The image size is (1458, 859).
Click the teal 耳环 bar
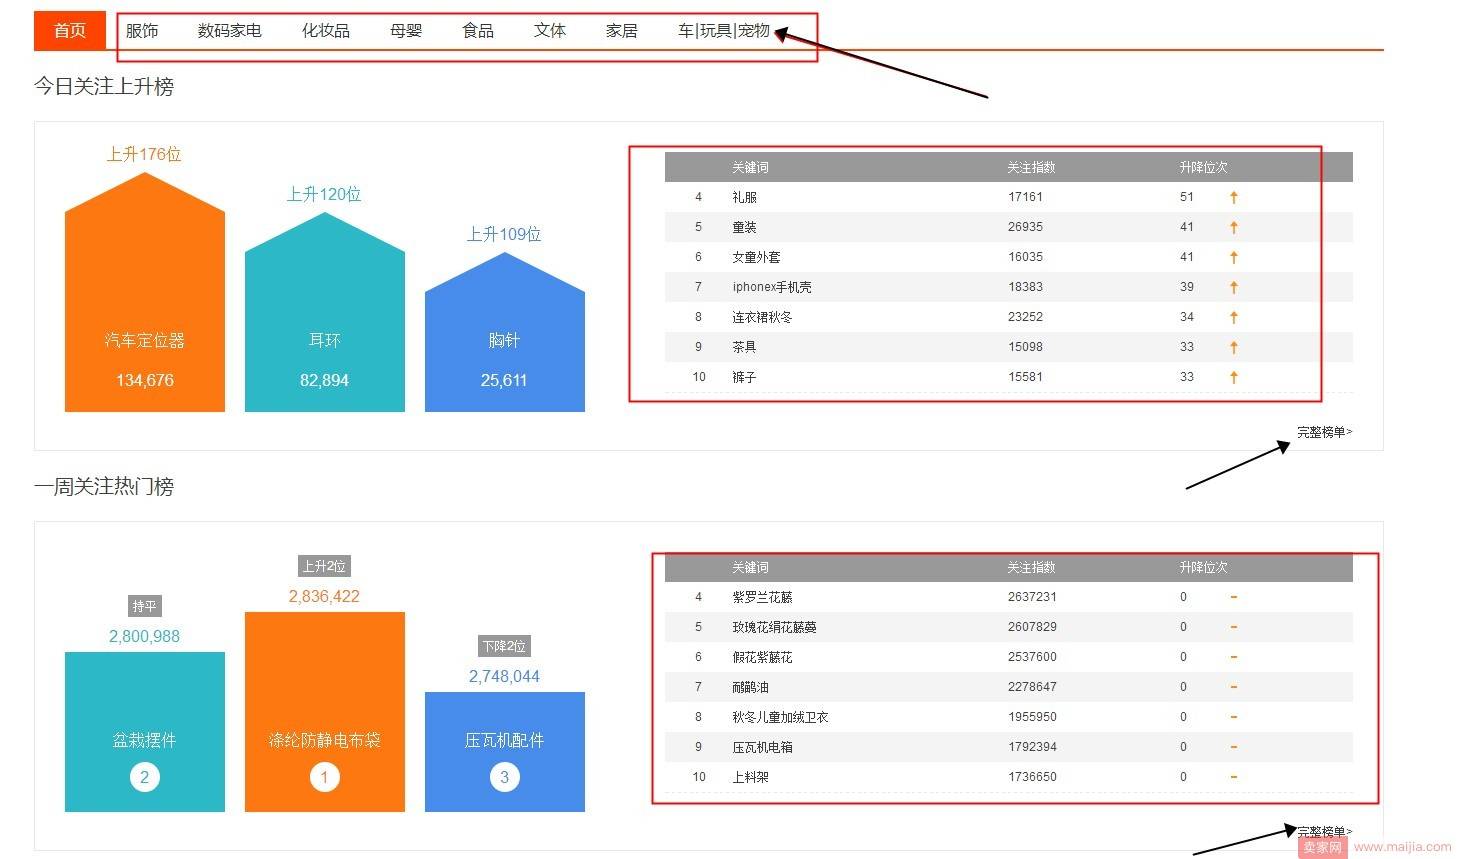pyautogui.click(x=325, y=312)
